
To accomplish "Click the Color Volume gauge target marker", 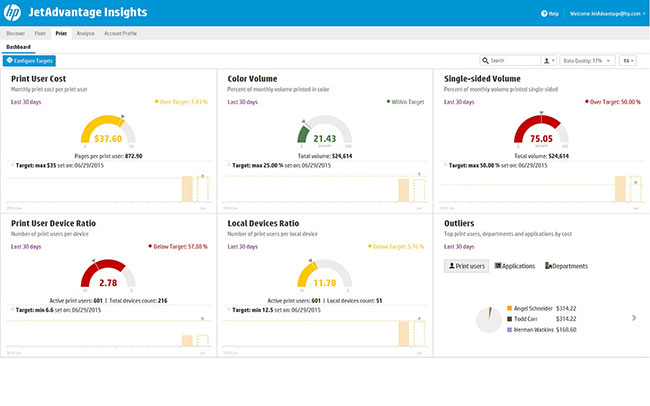I will [303, 122].
